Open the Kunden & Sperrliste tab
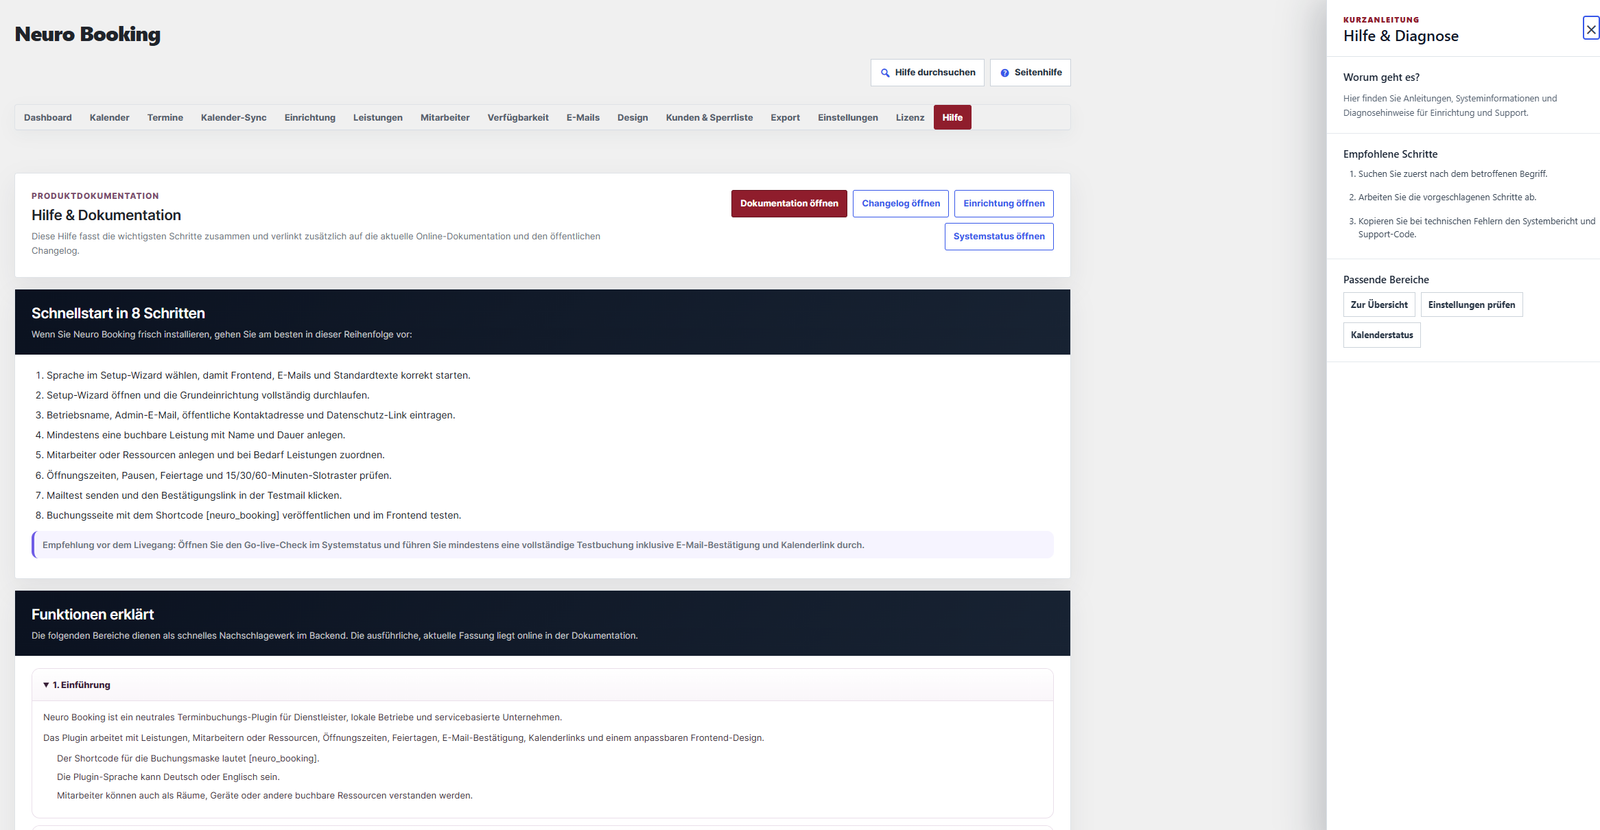 coord(710,118)
